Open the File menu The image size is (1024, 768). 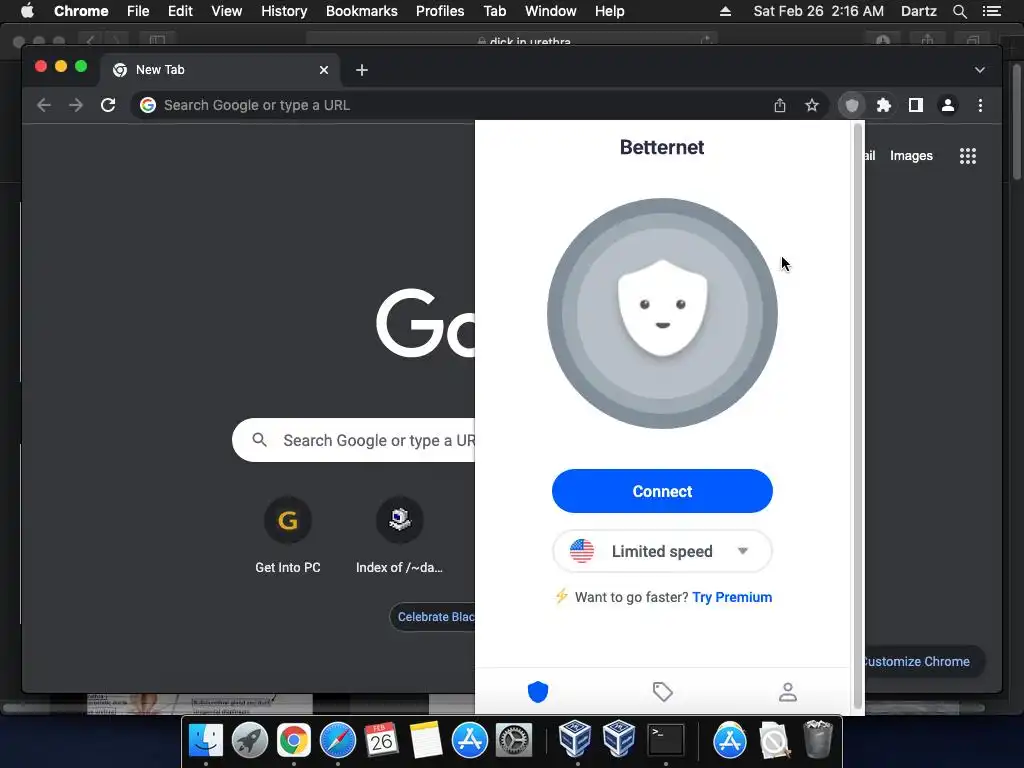pyautogui.click(x=138, y=11)
